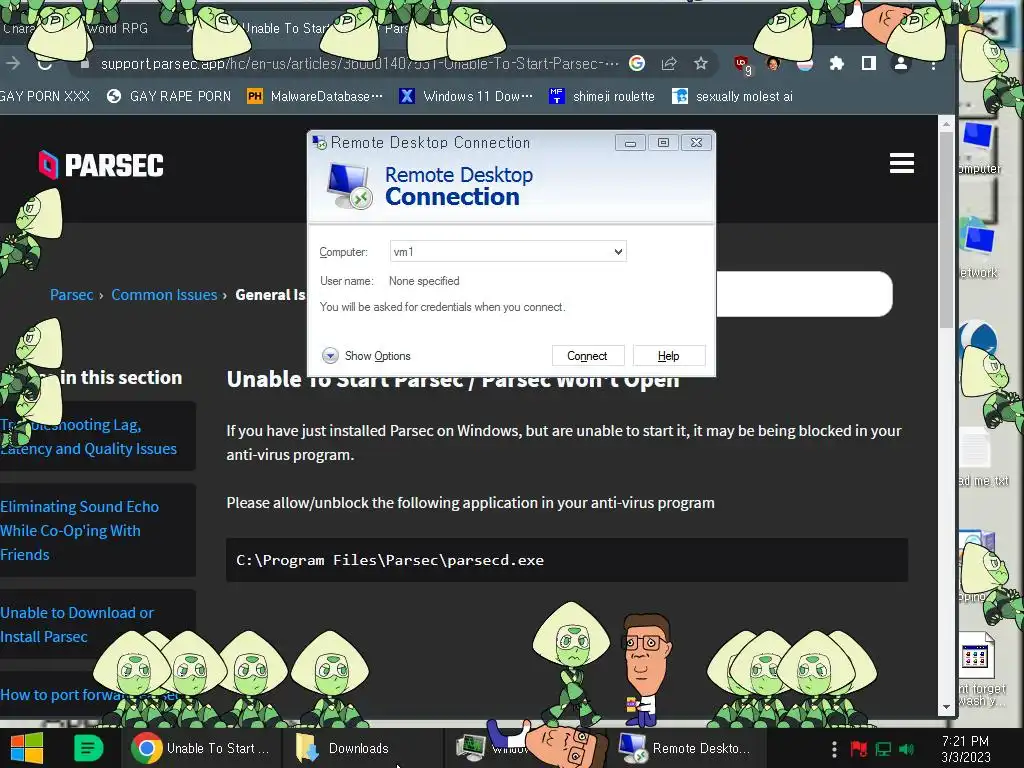Select the Network desktop icon
Viewport: 1024px width, 768px height.
[978, 249]
